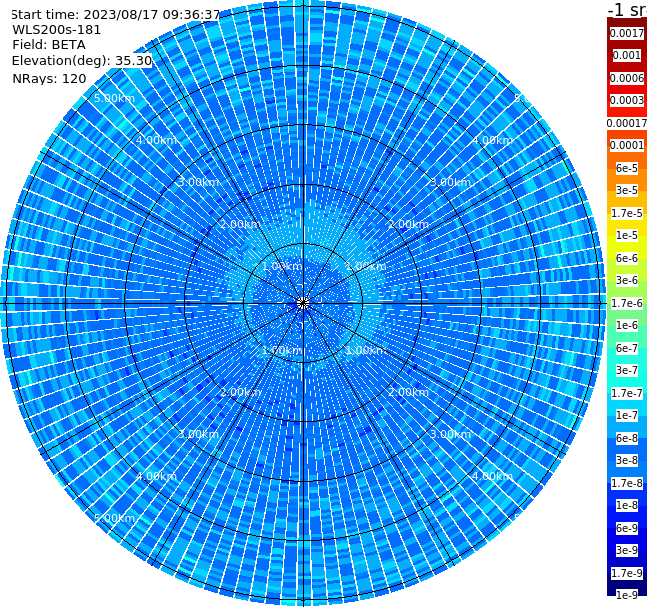Select the 0.0017 colorbar tick label
Screen dimensions: 647x607
(x=627, y=33)
